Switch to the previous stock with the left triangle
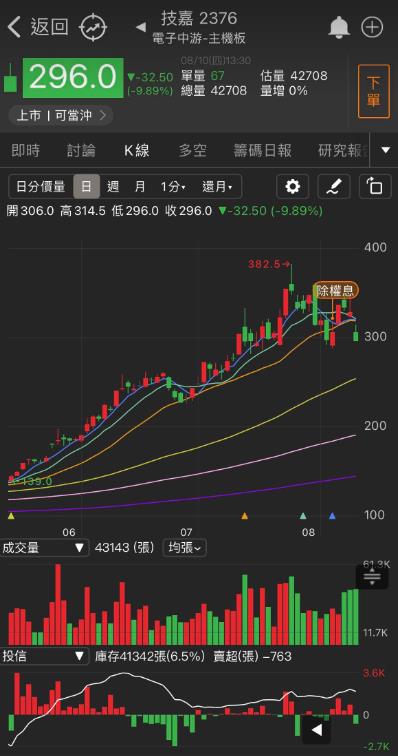This screenshot has height=756, width=398. point(141,27)
